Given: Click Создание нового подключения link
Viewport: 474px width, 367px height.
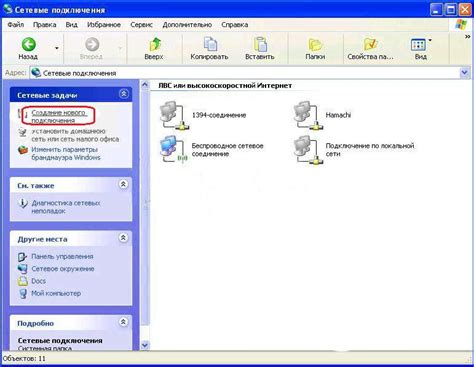Looking at the screenshot, I should click(59, 116).
